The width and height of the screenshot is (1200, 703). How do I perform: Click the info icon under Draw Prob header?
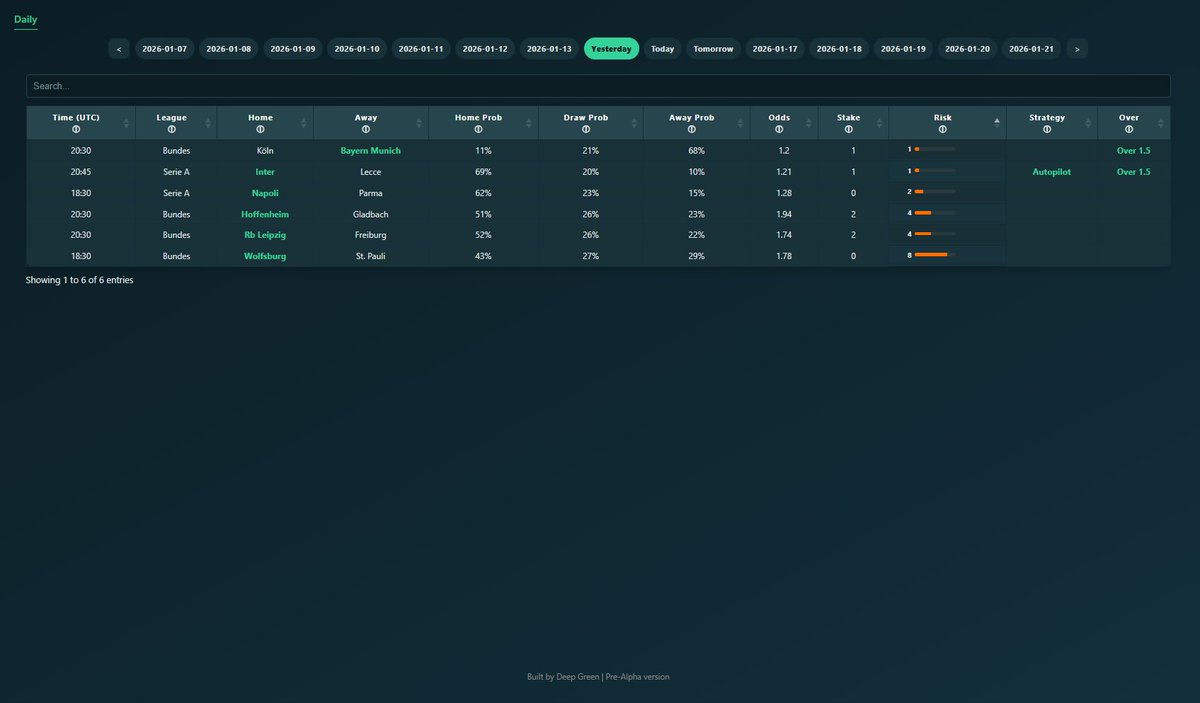coord(586,129)
